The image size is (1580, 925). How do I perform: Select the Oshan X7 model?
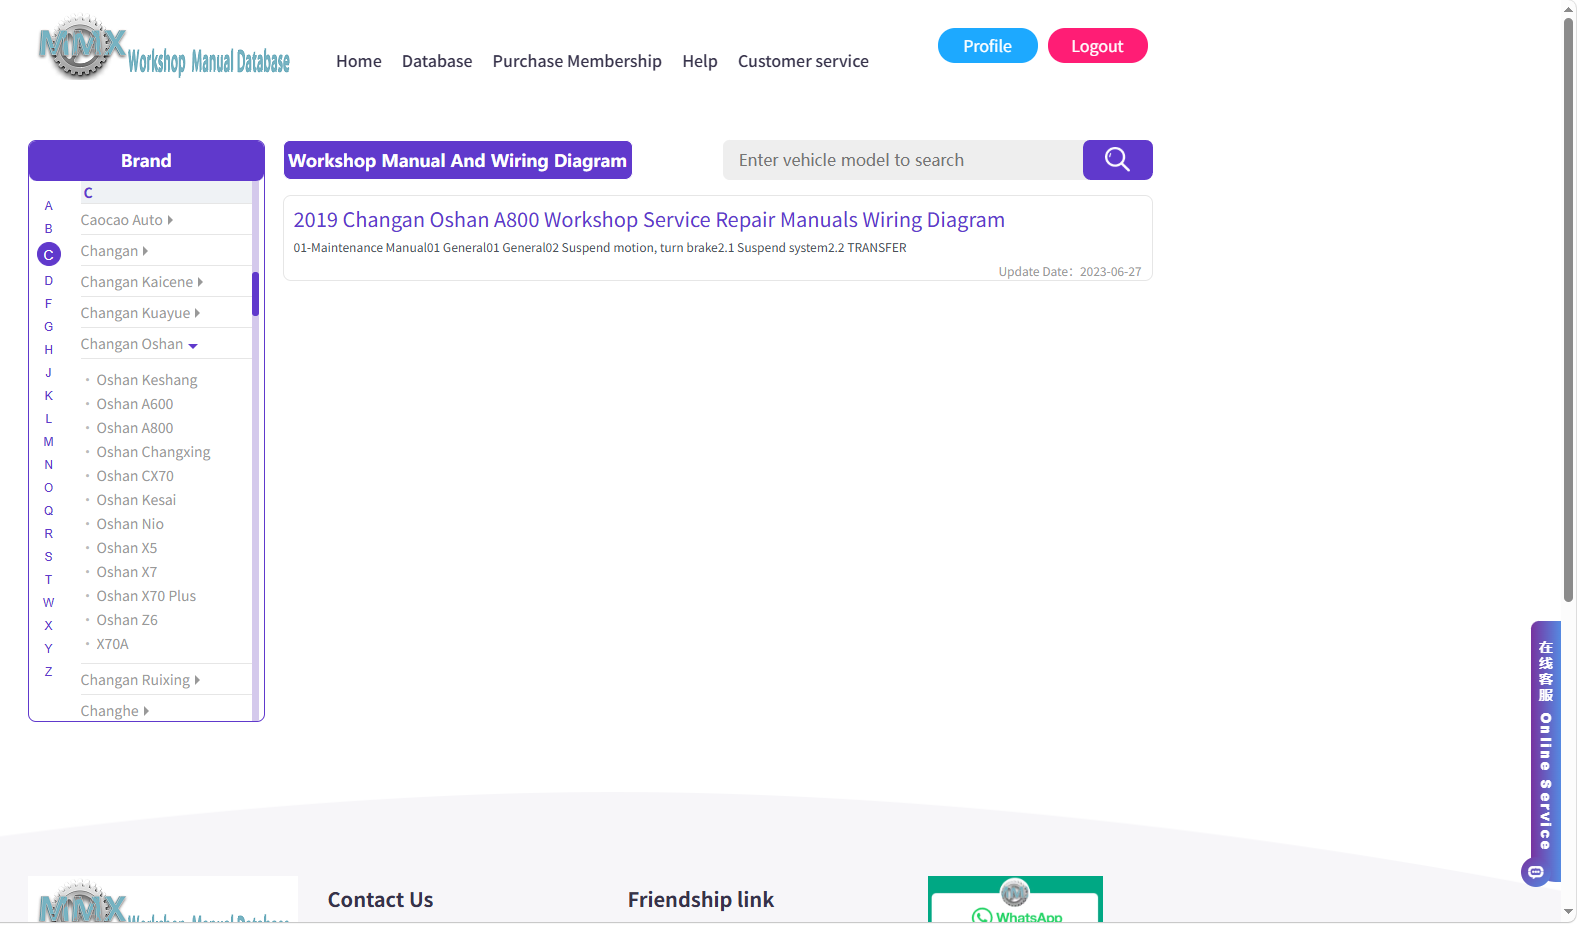tap(127, 572)
